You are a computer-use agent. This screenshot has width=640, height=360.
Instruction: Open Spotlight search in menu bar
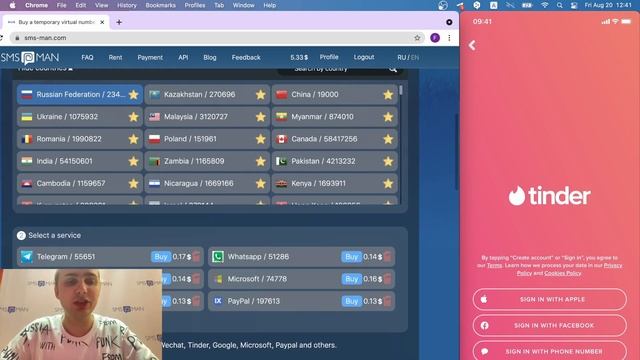[560, 5]
